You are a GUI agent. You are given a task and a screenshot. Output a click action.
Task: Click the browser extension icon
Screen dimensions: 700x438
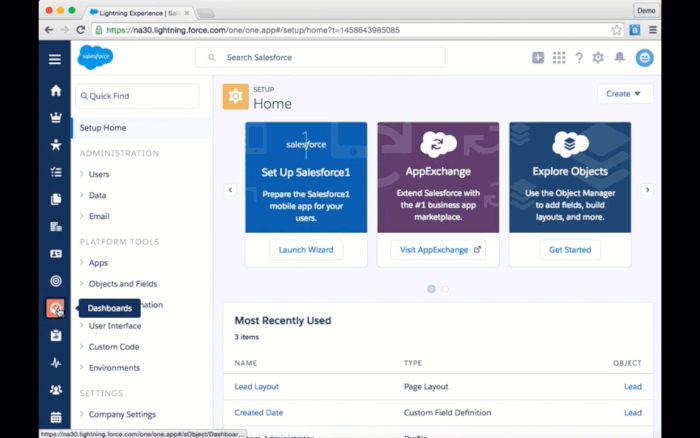pos(635,30)
